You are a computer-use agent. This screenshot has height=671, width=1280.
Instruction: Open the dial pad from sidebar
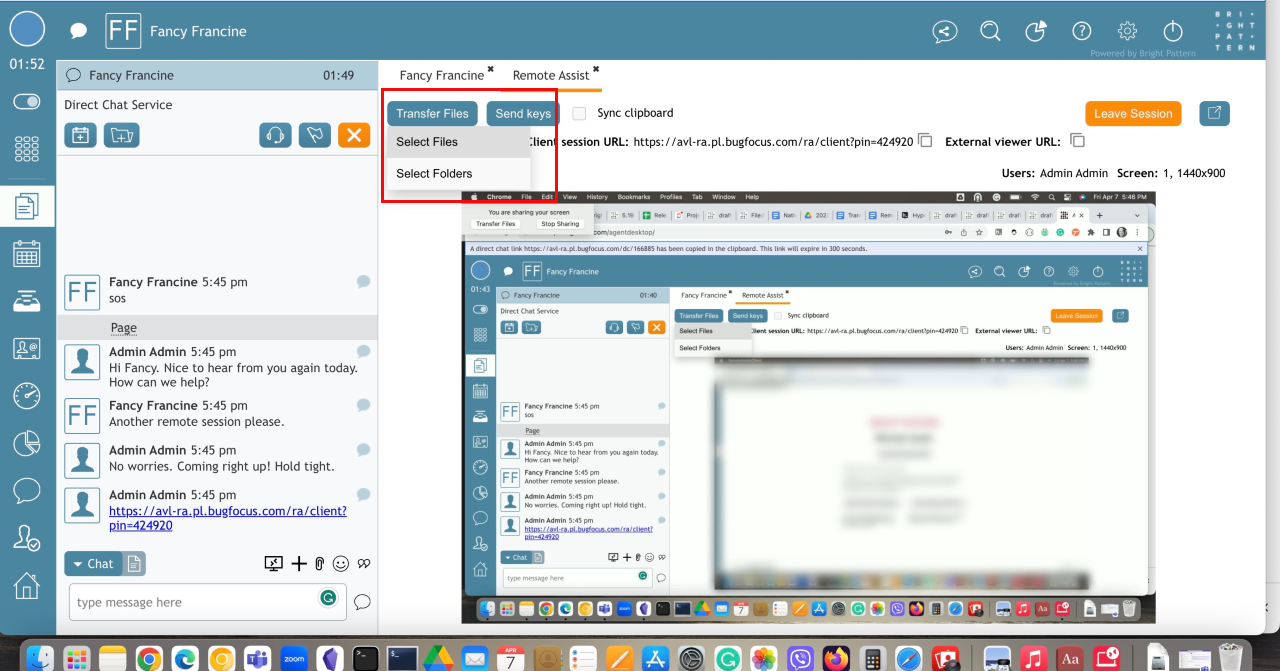[27, 150]
